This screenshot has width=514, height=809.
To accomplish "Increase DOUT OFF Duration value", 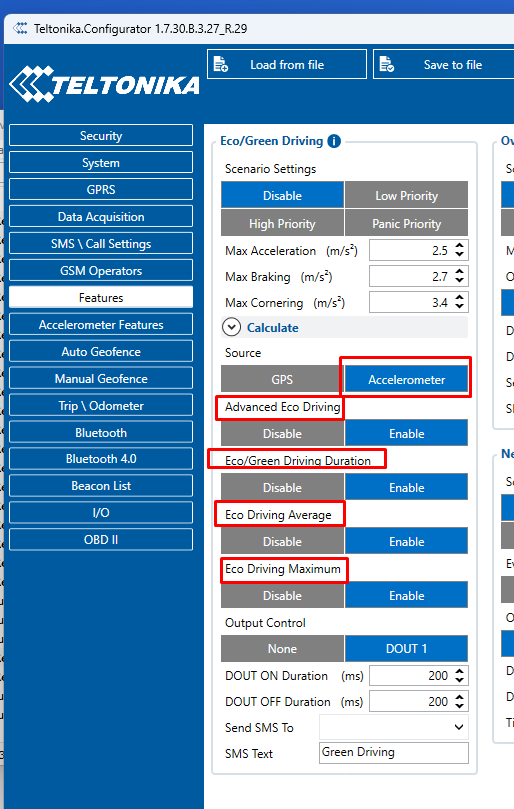I will coord(459,697).
